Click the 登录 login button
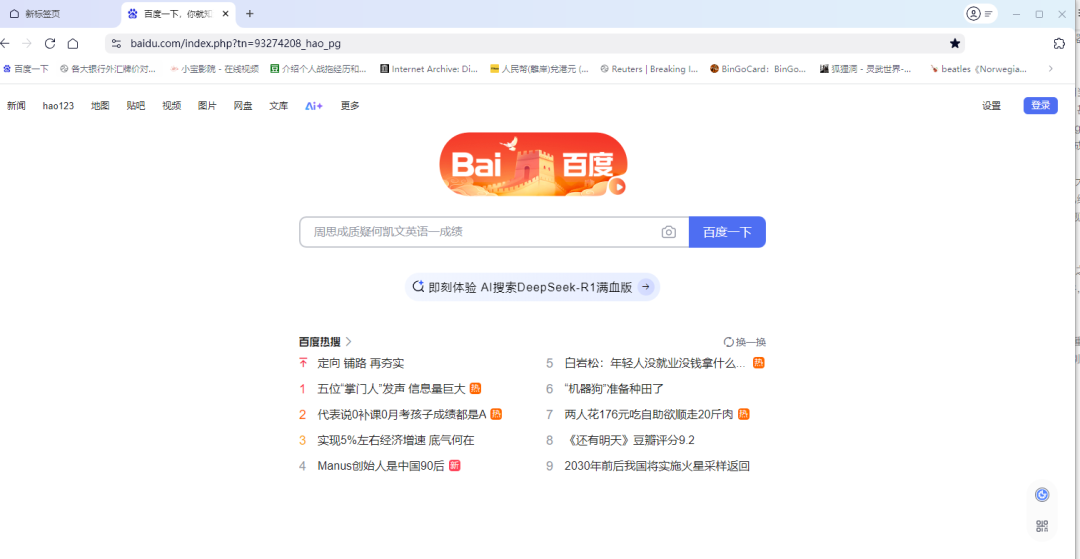This screenshot has width=1080, height=559. tap(1040, 106)
